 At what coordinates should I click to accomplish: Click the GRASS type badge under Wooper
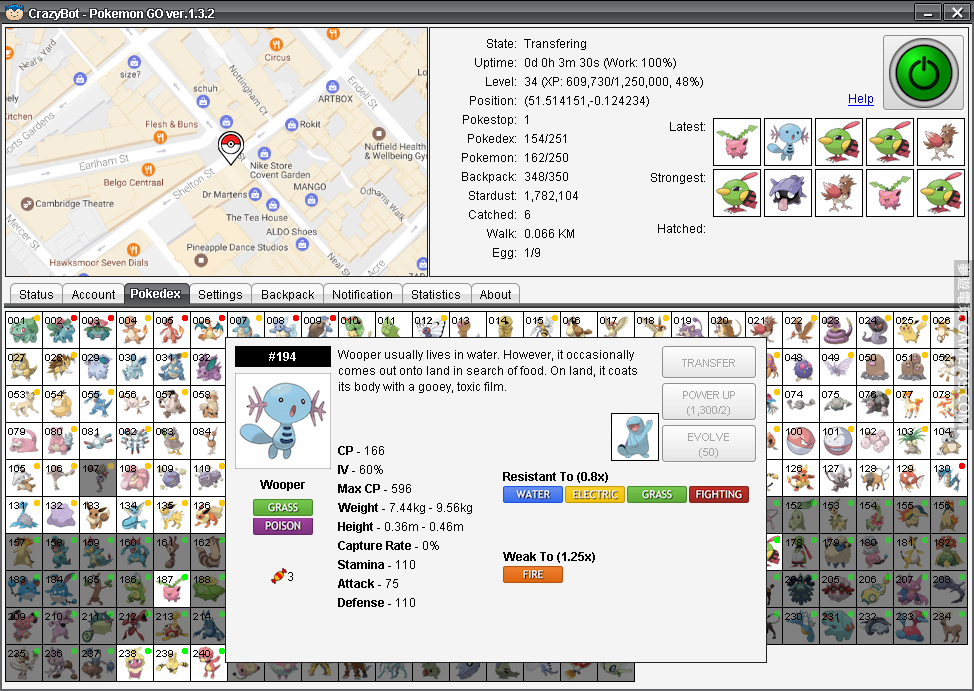coord(283,507)
